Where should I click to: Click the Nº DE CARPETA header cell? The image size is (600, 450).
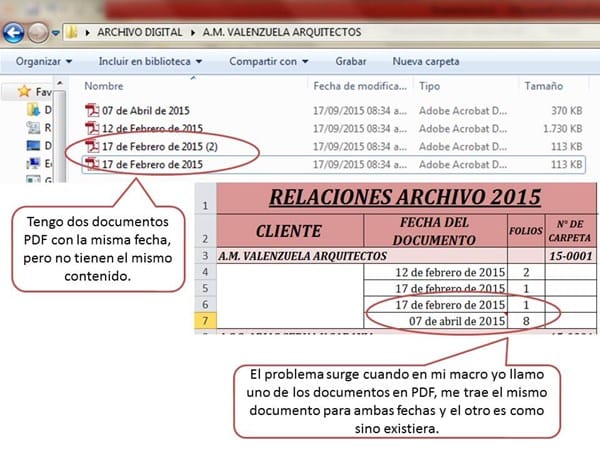tap(570, 231)
